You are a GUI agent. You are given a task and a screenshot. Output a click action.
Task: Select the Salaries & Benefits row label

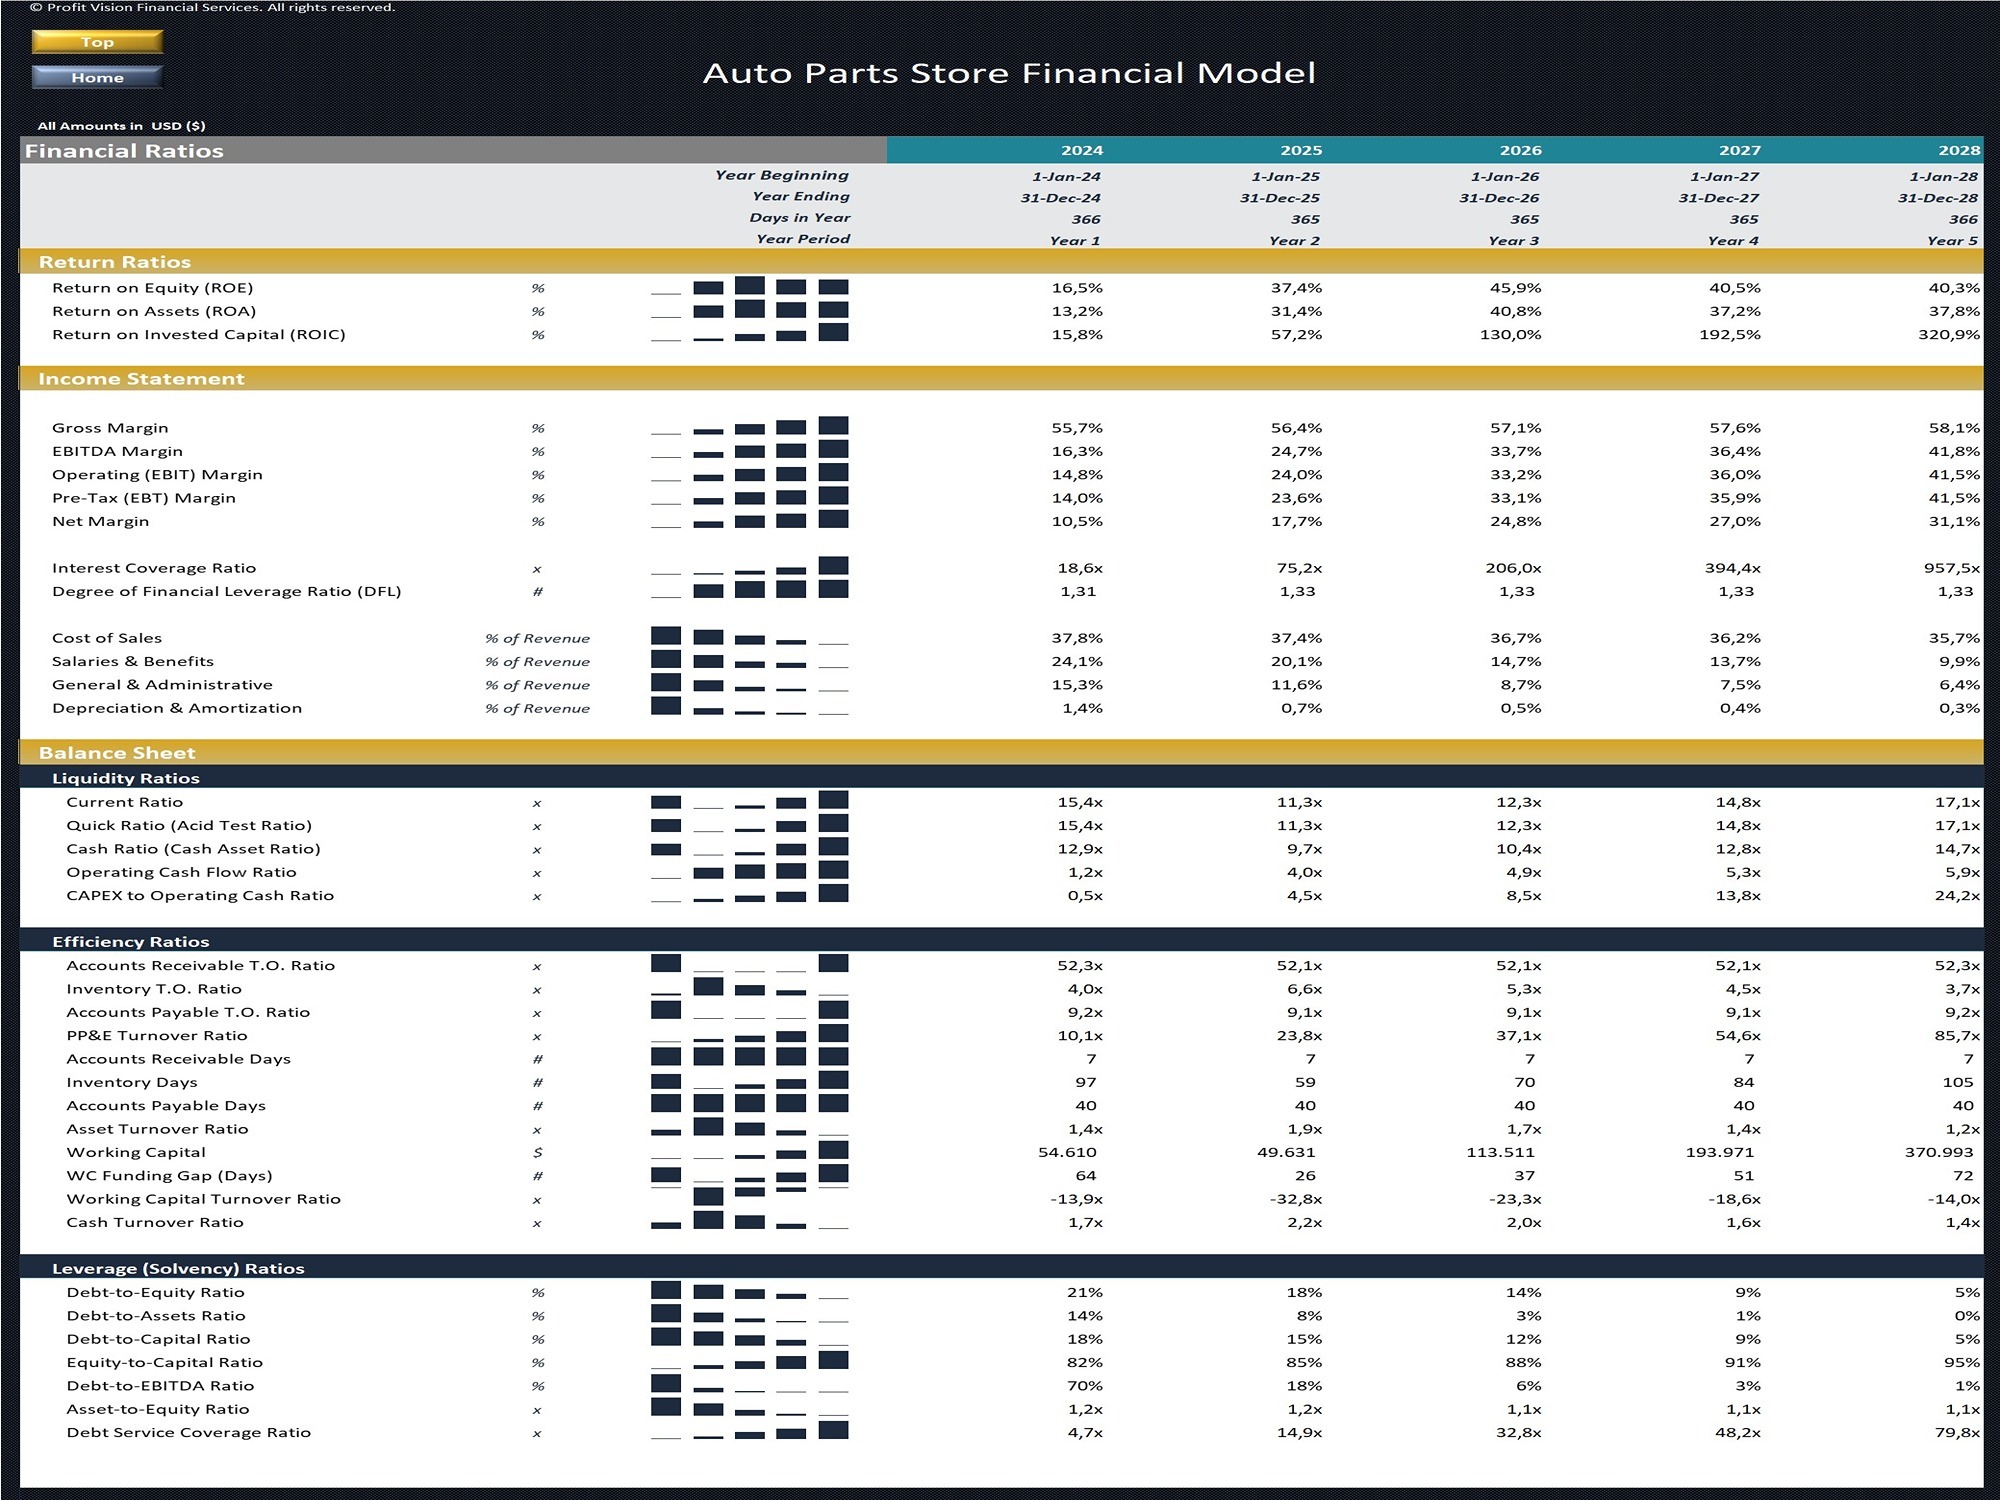(133, 661)
